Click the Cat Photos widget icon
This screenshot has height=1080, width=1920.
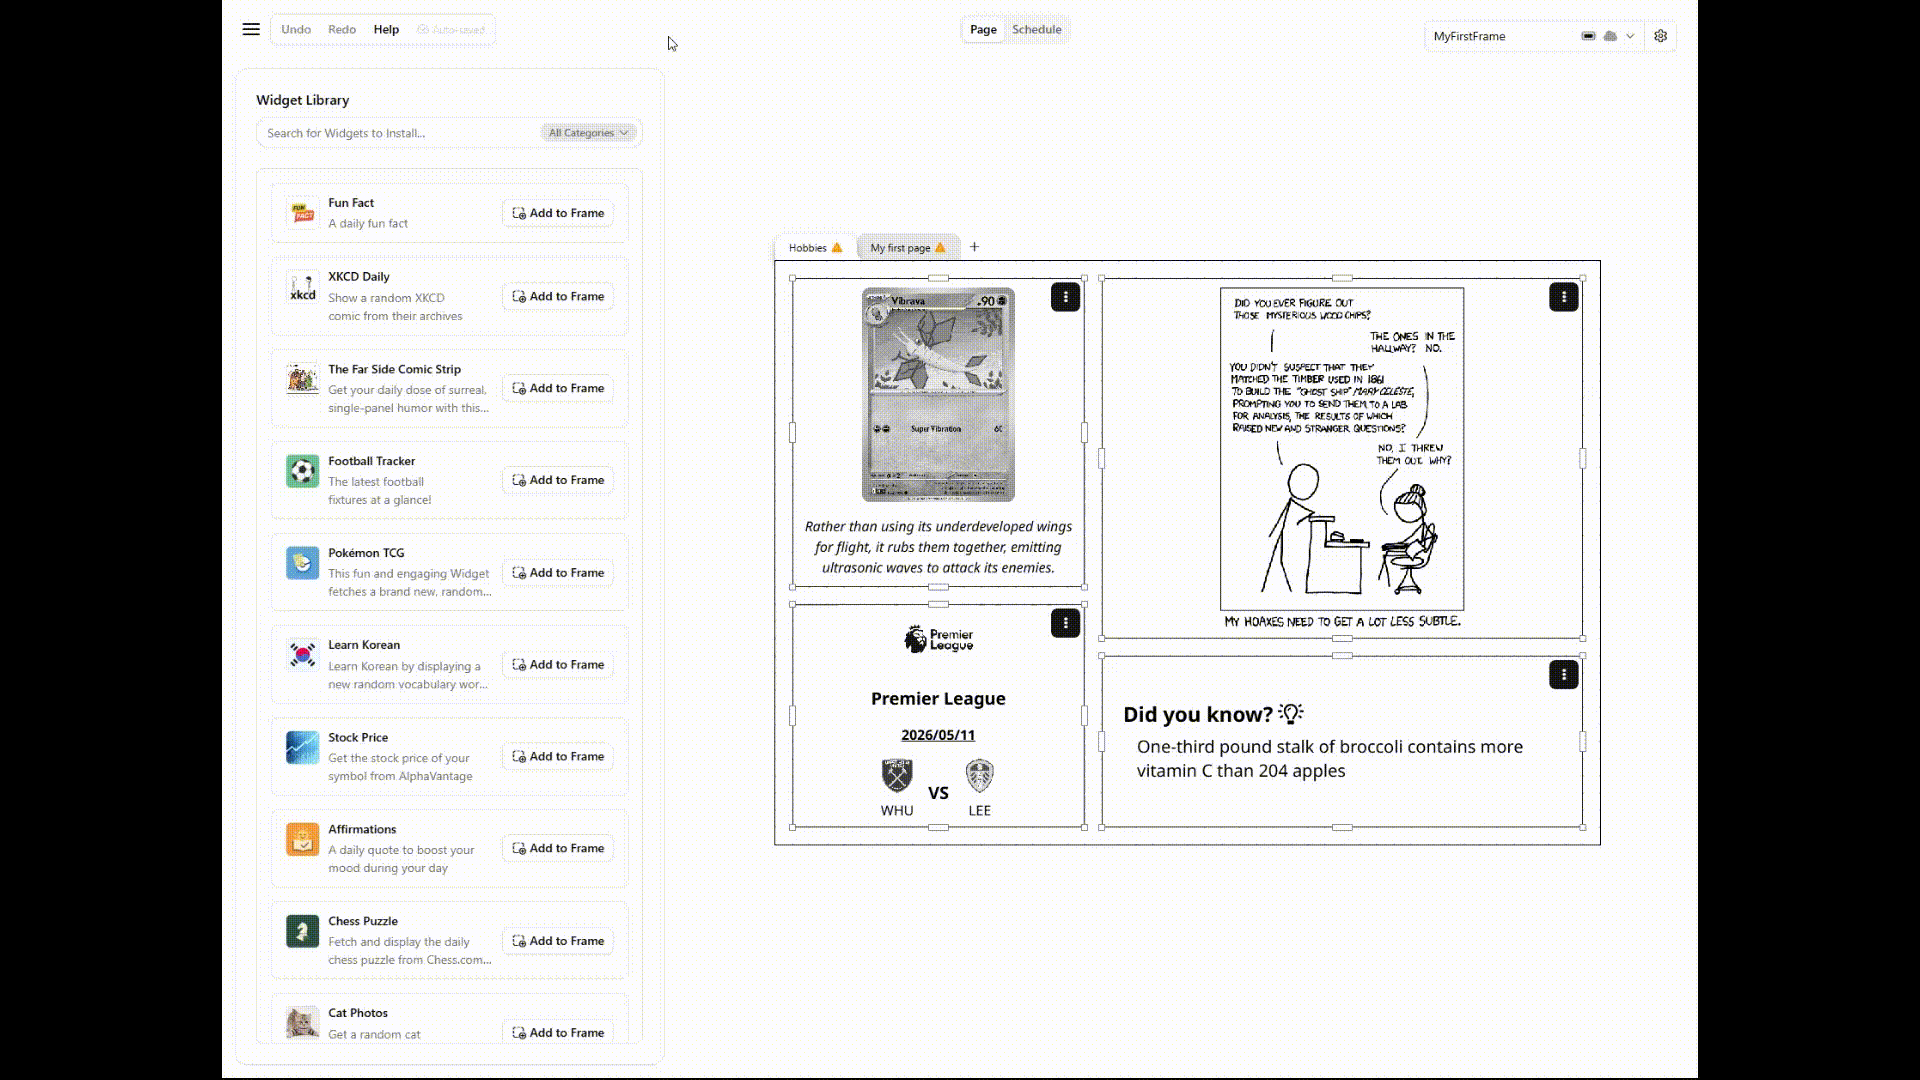tap(302, 1023)
